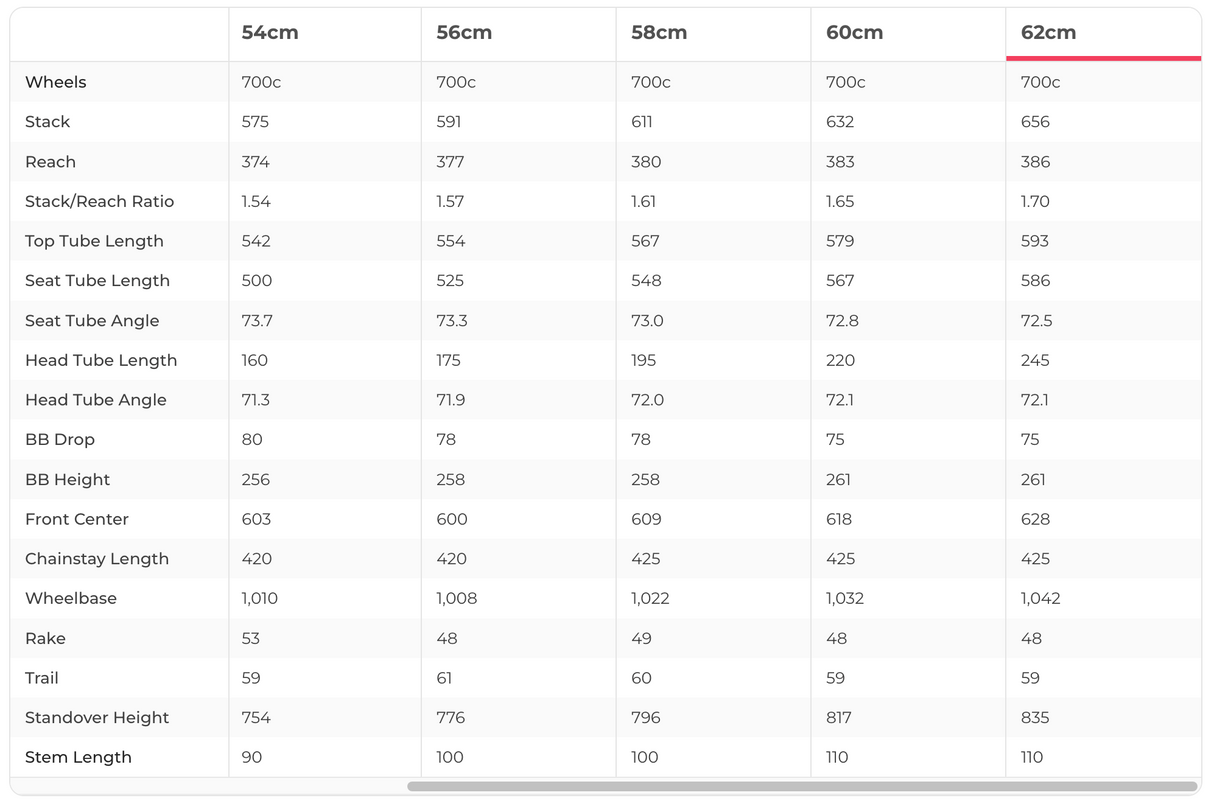Click the Standover Height row label
The image size is (1214, 812).
(97, 718)
